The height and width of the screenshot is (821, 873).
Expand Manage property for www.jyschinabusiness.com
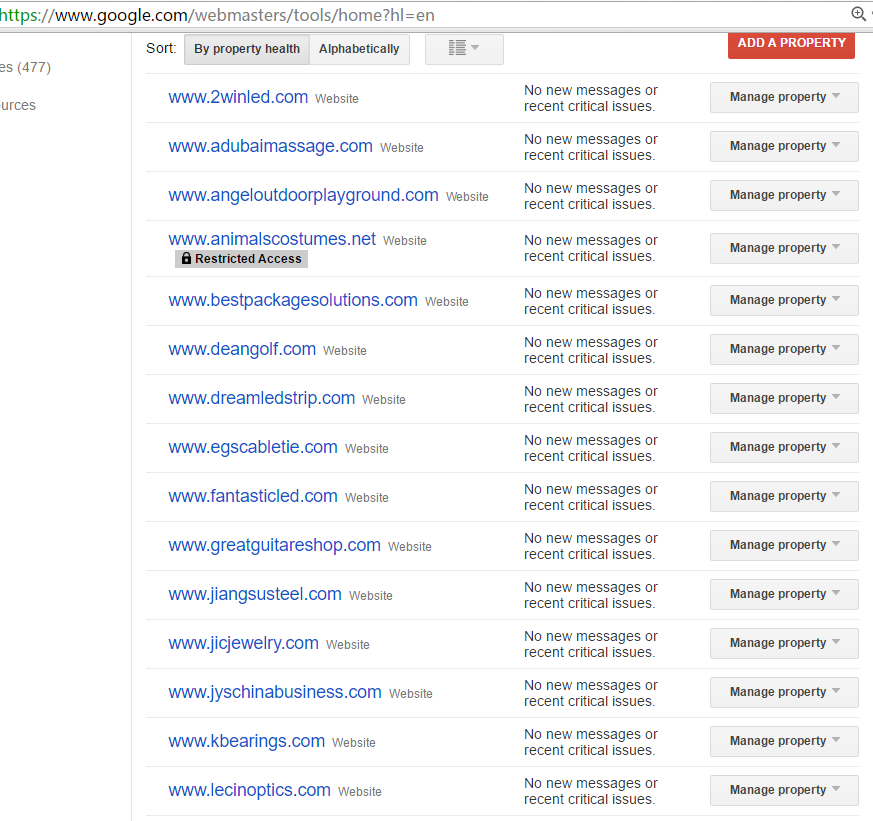tap(784, 692)
